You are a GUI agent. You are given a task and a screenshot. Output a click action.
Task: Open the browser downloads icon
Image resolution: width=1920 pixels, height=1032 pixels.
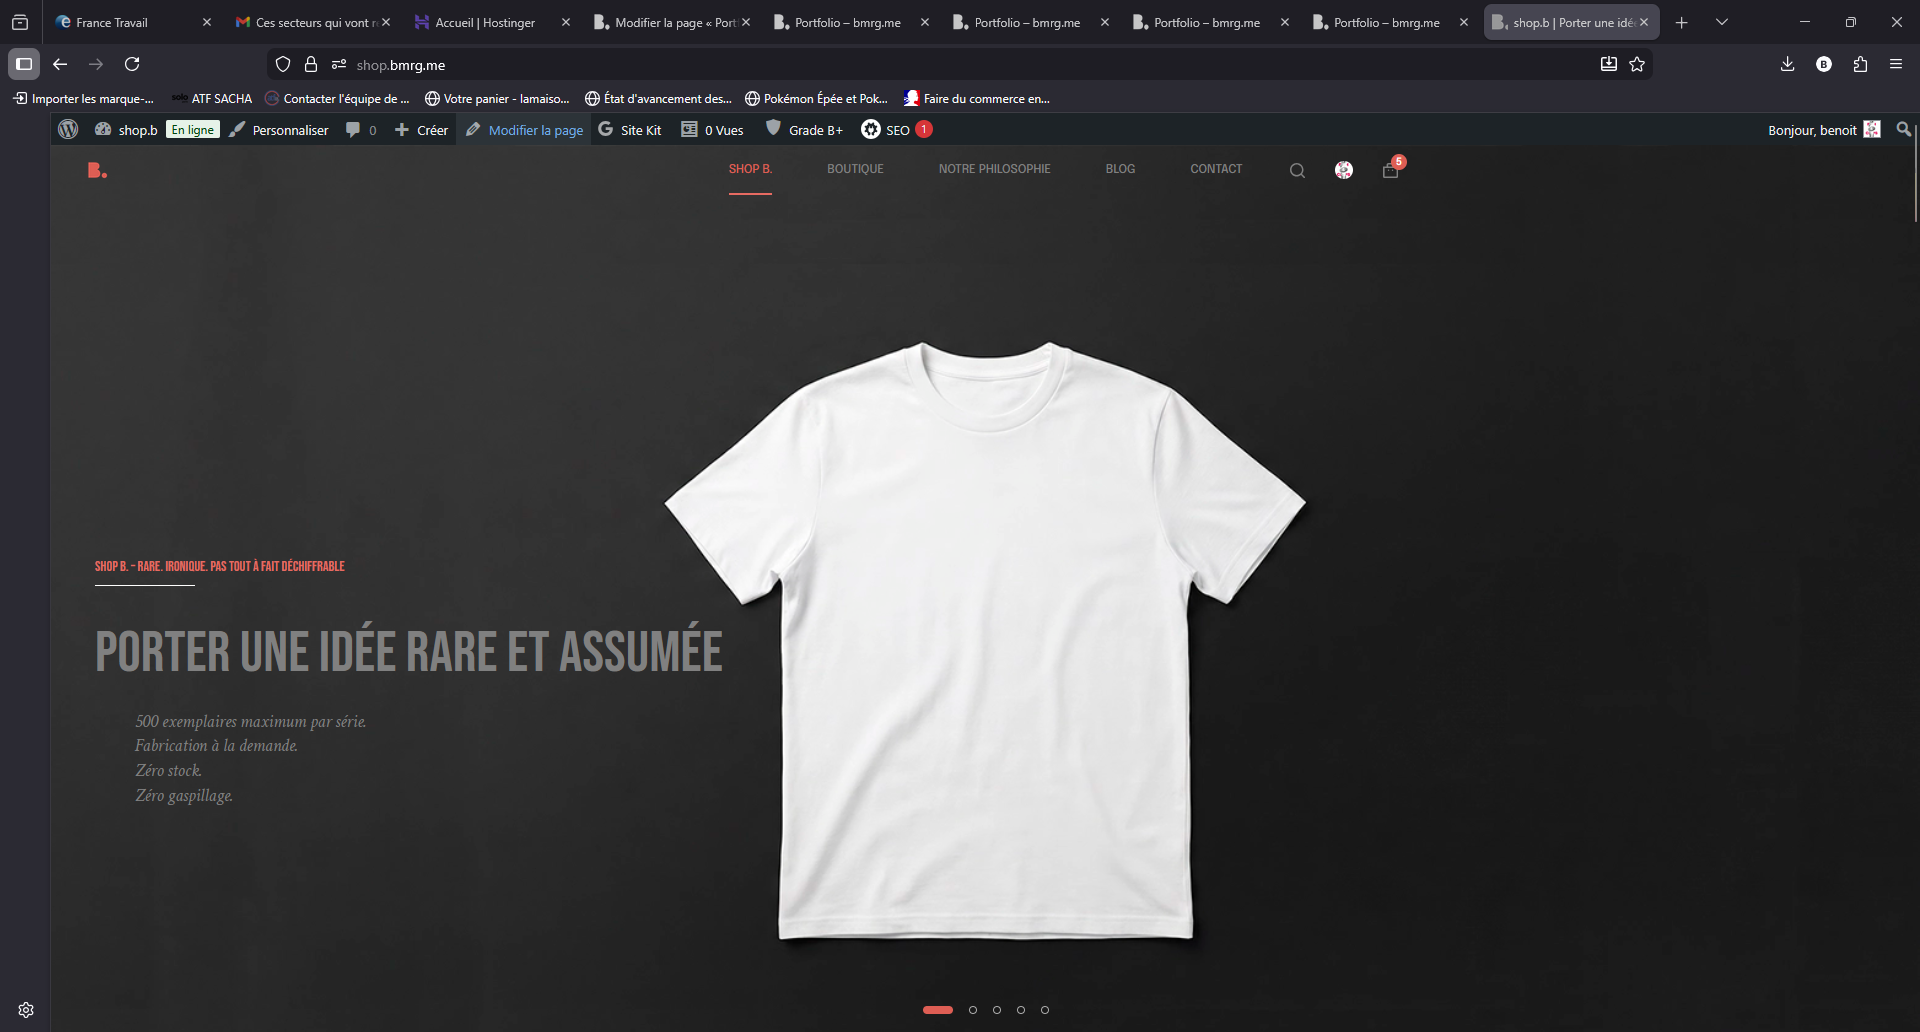tap(1787, 64)
